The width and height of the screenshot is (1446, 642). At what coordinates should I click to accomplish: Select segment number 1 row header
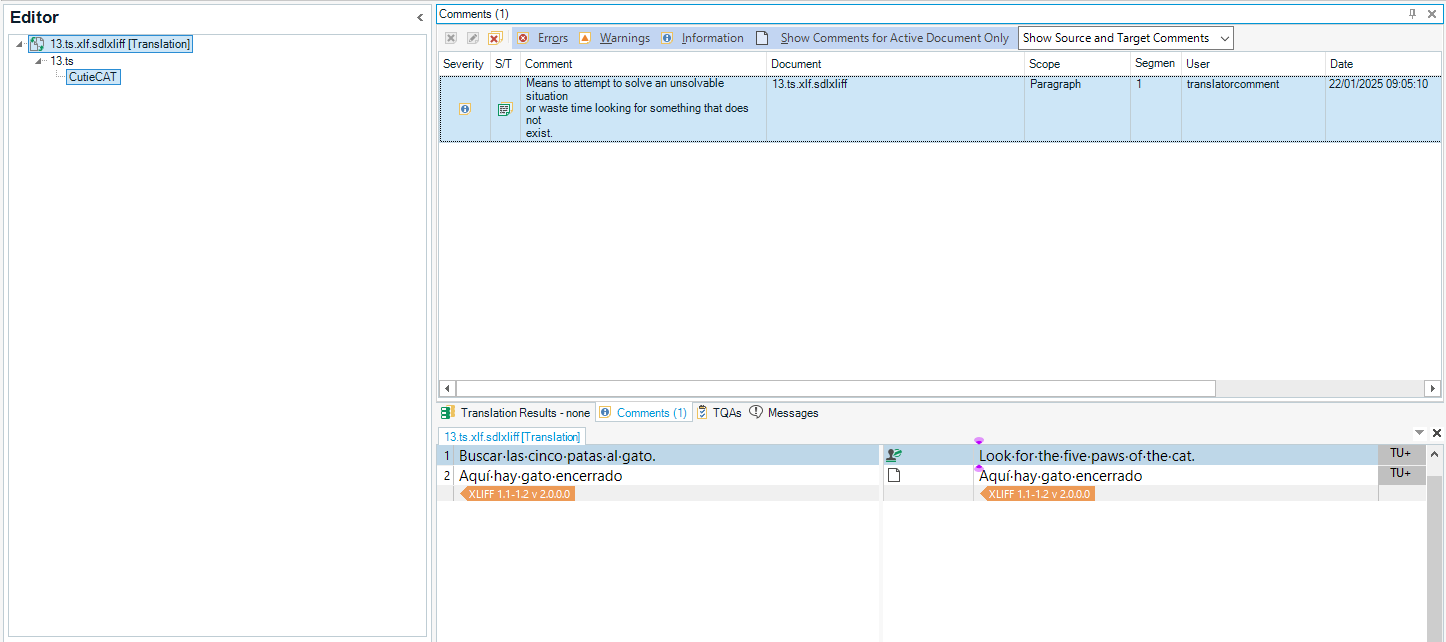(x=447, y=456)
